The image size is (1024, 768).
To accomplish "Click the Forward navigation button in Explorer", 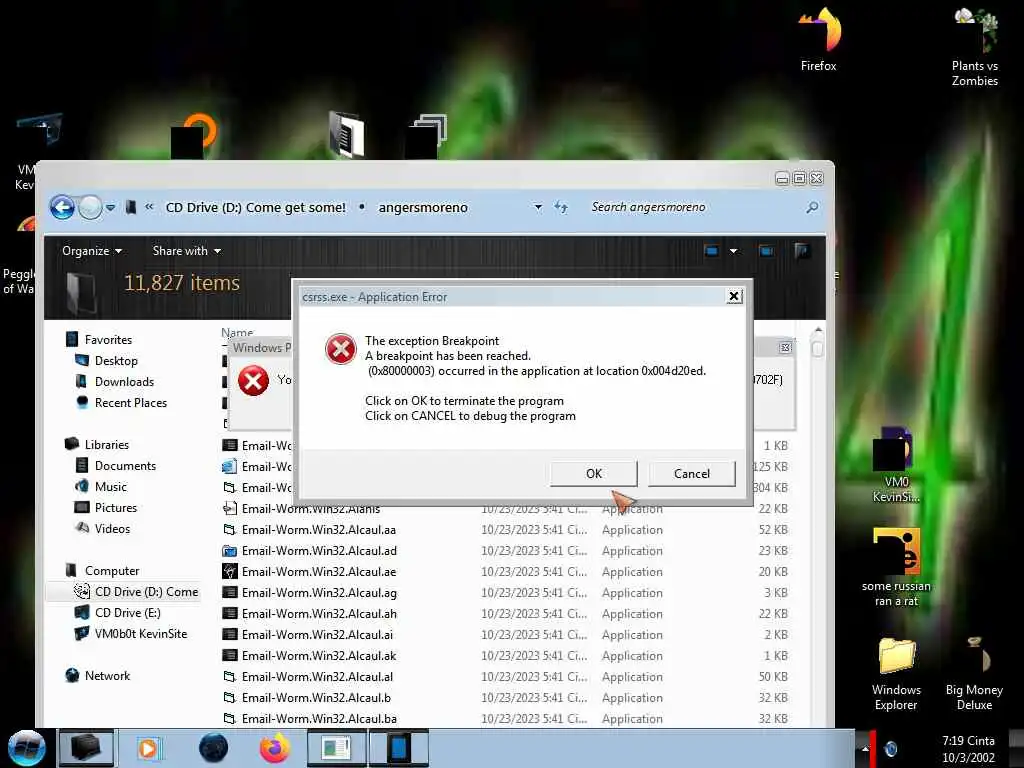I will pyautogui.click(x=90, y=208).
